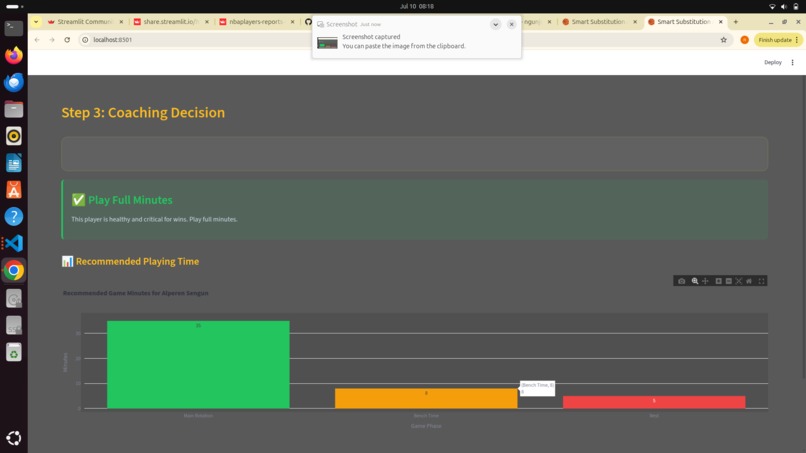Open LibreOffice Writer from the dock

point(14,163)
